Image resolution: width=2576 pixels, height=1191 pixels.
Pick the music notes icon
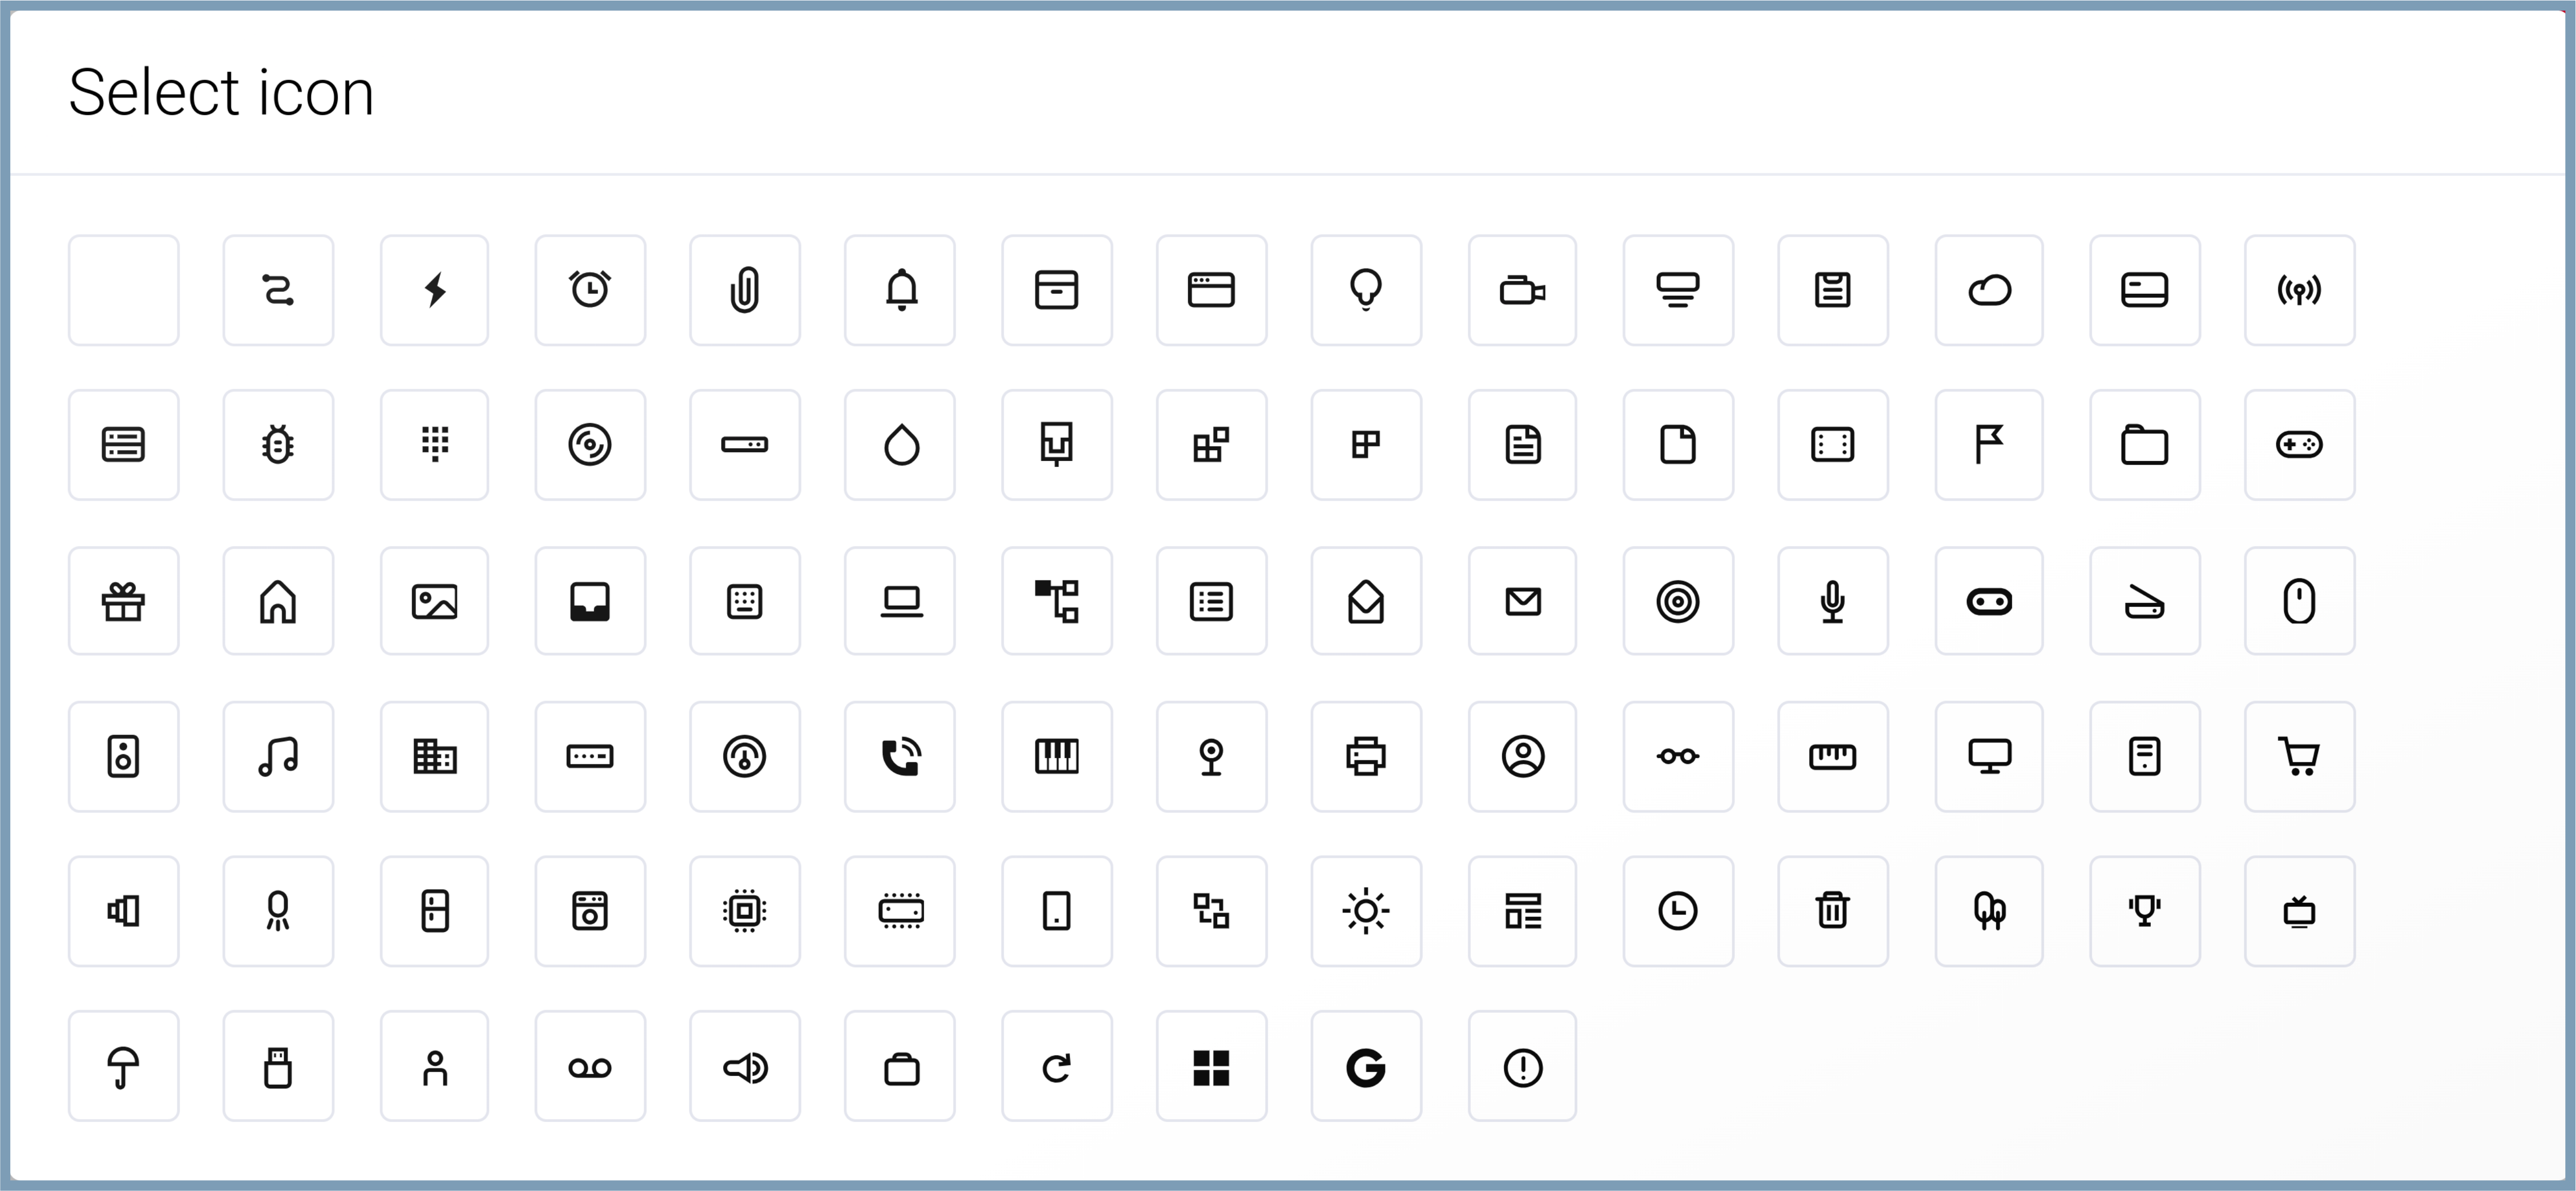click(x=278, y=756)
